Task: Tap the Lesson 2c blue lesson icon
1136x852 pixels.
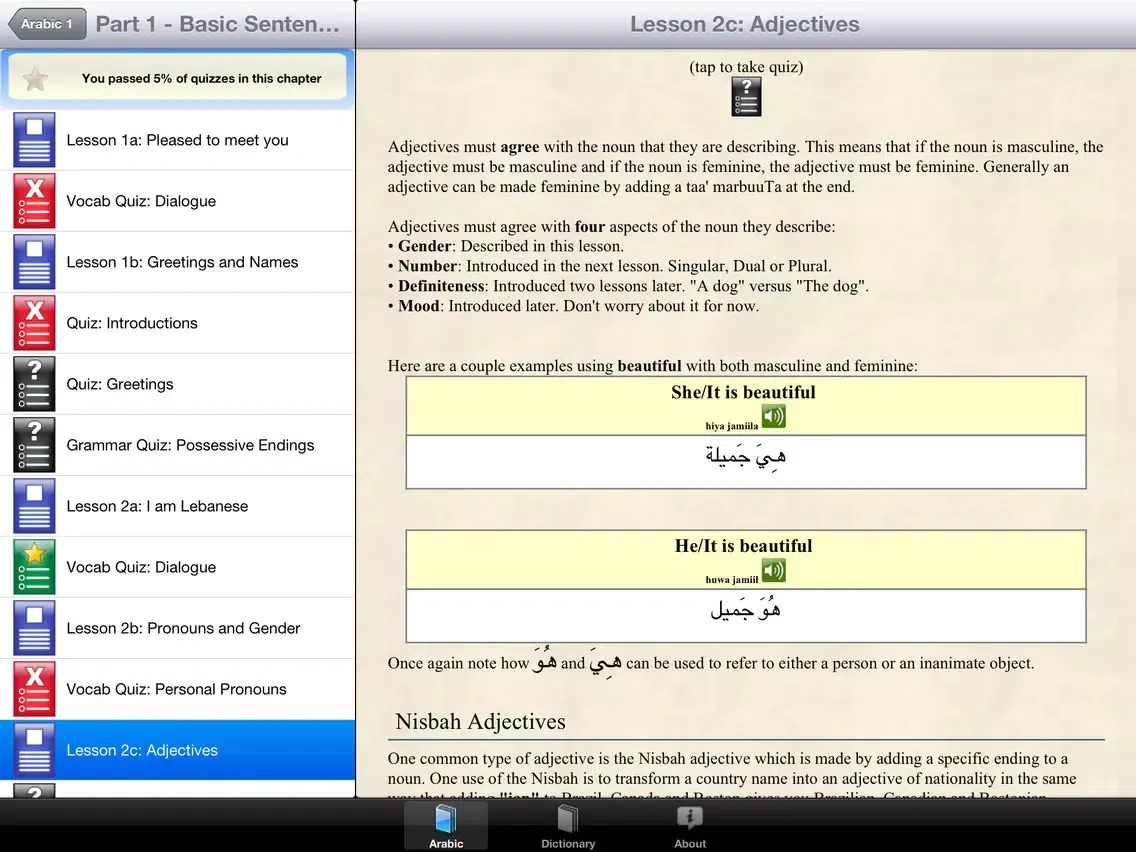Action: 34,750
